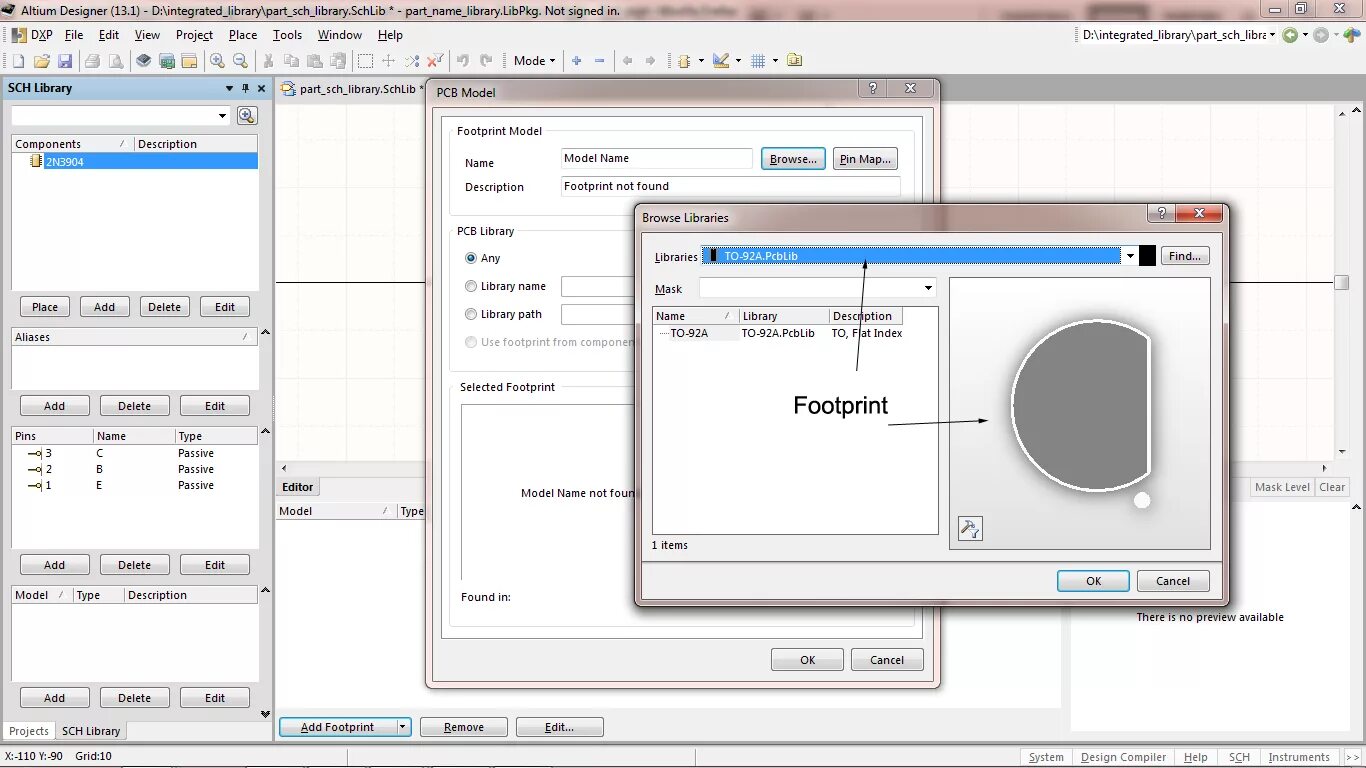Viewport: 1366px width, 768px height.
Task: Click the help question mark in Browse Libraries
Action: tap(1160, 214)
